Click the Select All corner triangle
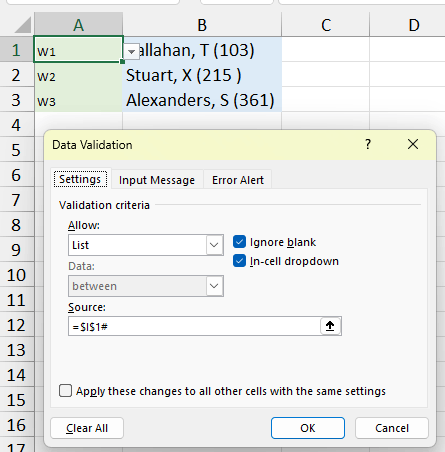This screenshot has height=452, width=445. [x=23, y=25]
